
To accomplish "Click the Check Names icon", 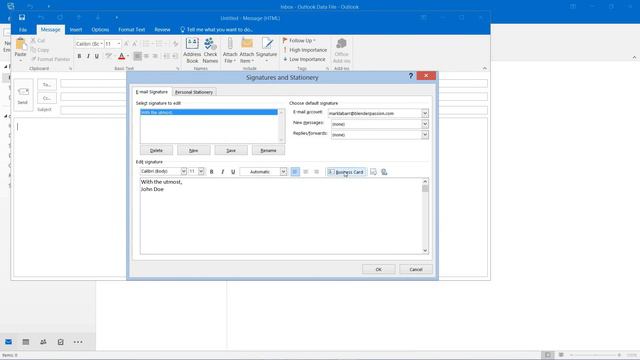I will [210, 50].
